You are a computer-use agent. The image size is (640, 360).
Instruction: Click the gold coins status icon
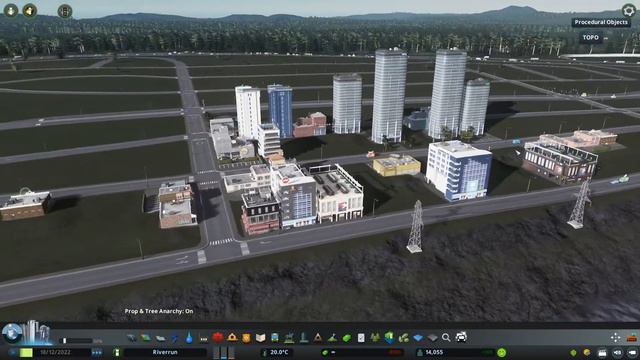(587, 352)
